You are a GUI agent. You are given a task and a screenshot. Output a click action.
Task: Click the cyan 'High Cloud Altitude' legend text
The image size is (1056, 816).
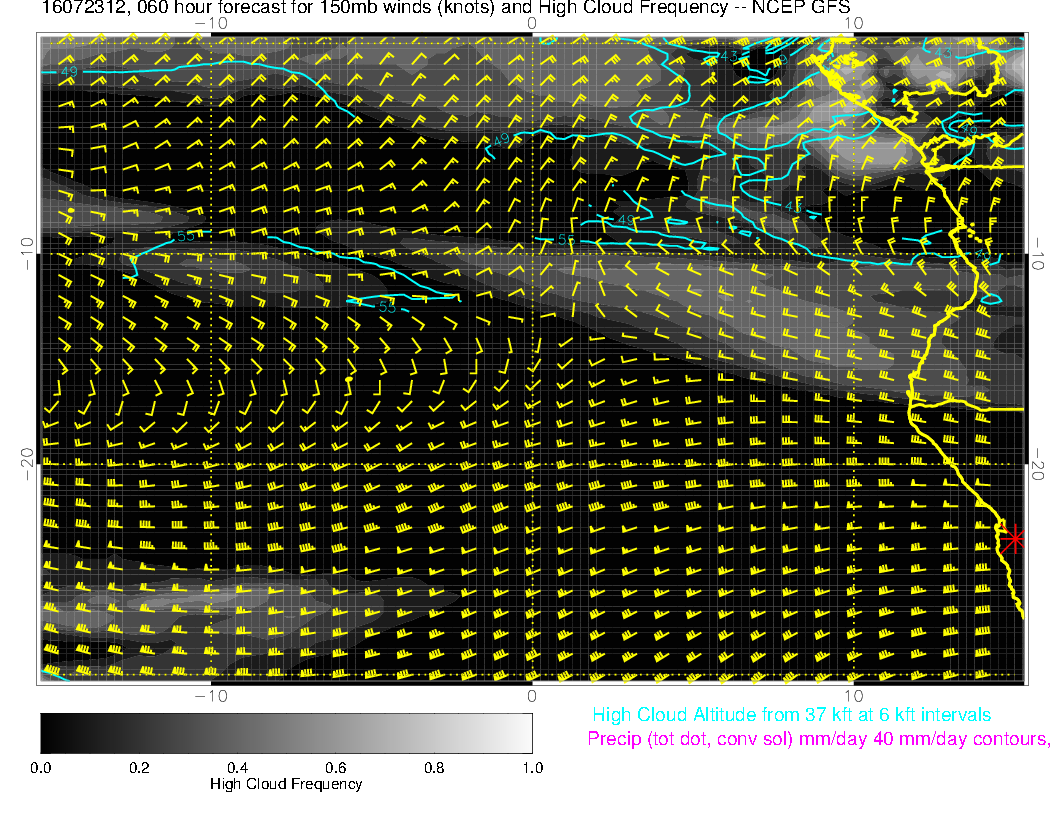pos(791,715)
